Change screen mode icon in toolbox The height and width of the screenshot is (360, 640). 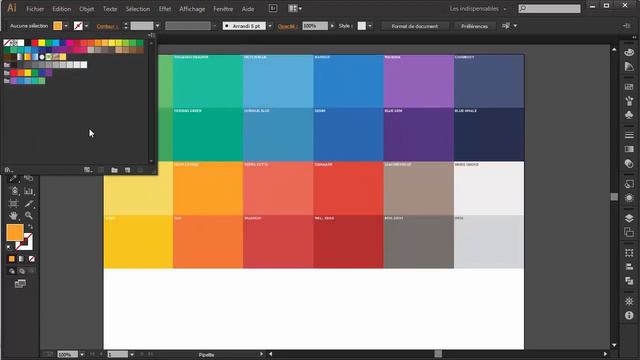click(20, 284)
